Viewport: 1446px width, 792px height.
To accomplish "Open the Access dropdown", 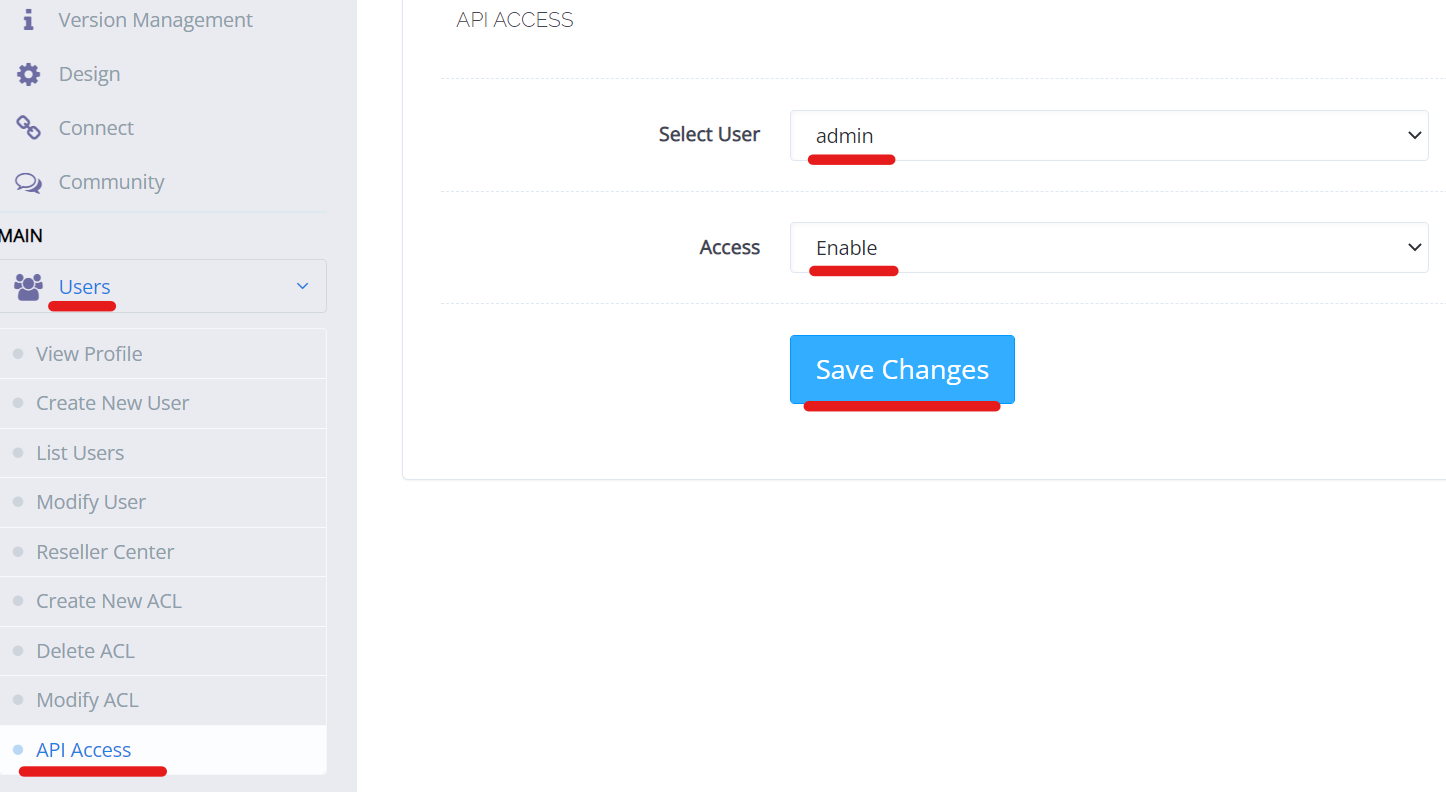I will (1109, 247).
